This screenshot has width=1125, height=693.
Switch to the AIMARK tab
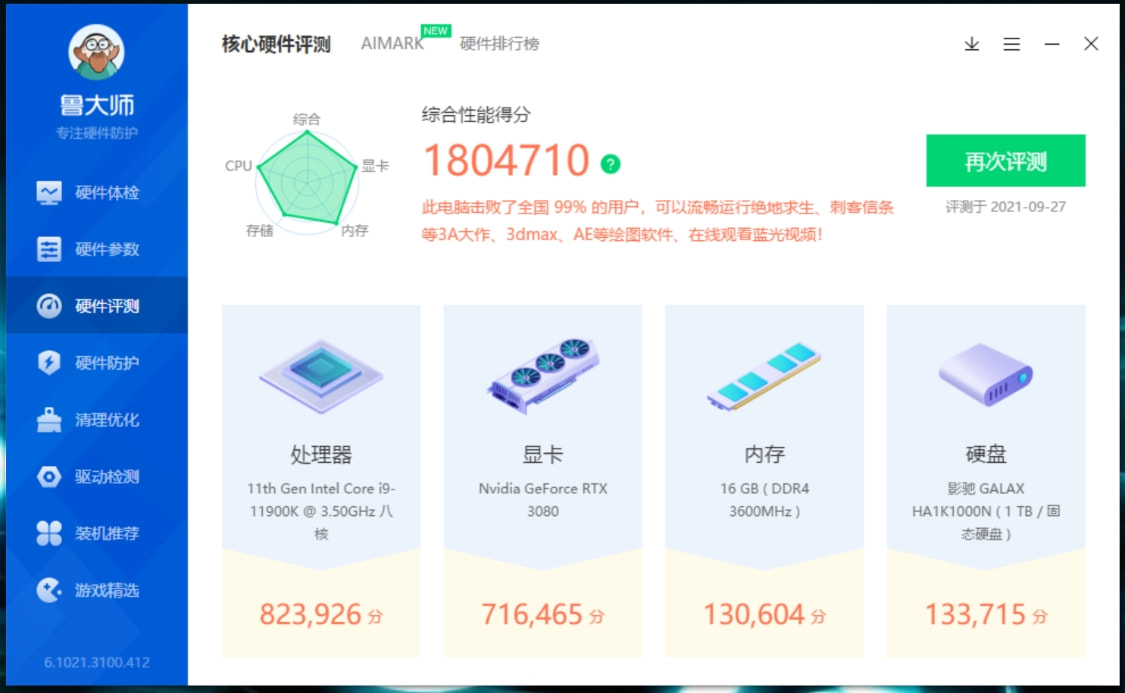click(391, 44)
